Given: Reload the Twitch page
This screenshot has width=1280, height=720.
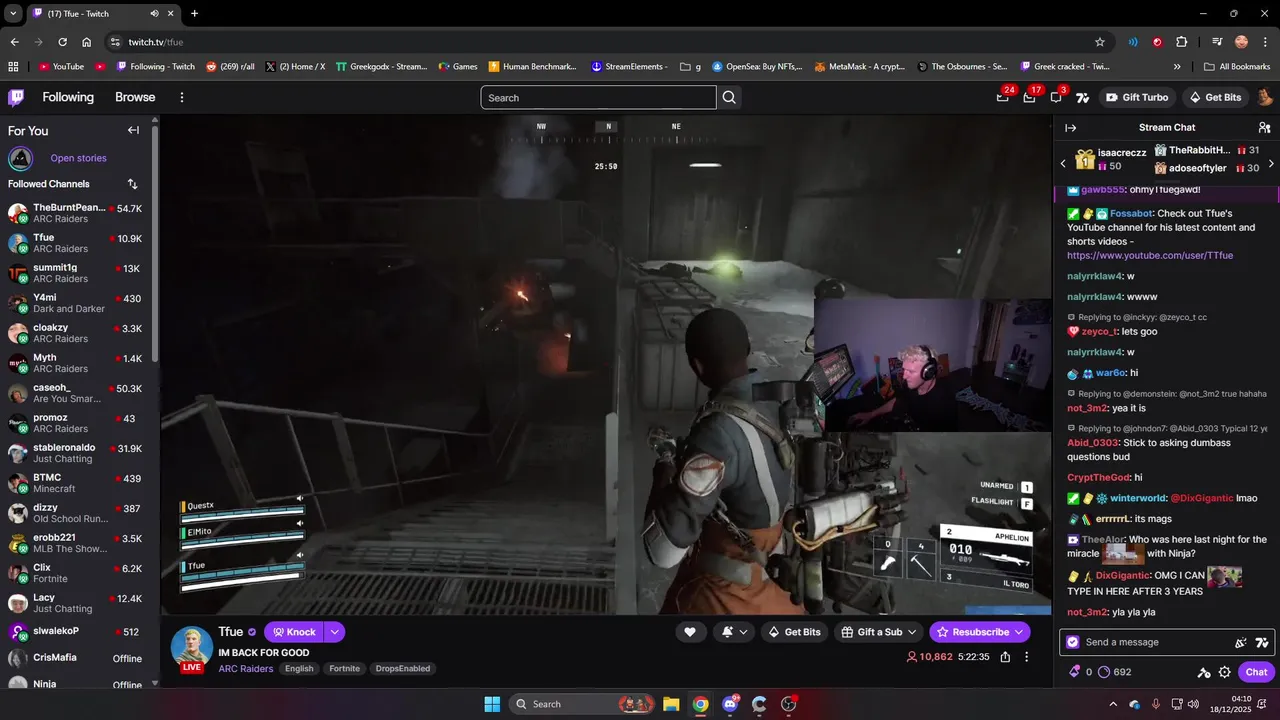Looking at the screenshot, I should [x=62, y=42].
